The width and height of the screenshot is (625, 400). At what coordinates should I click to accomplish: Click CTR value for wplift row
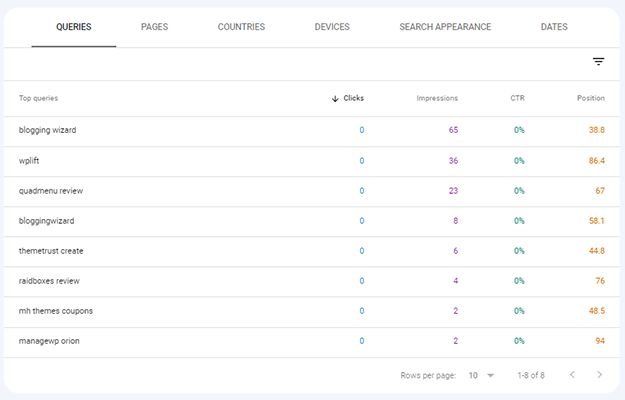tap(519, 161)
